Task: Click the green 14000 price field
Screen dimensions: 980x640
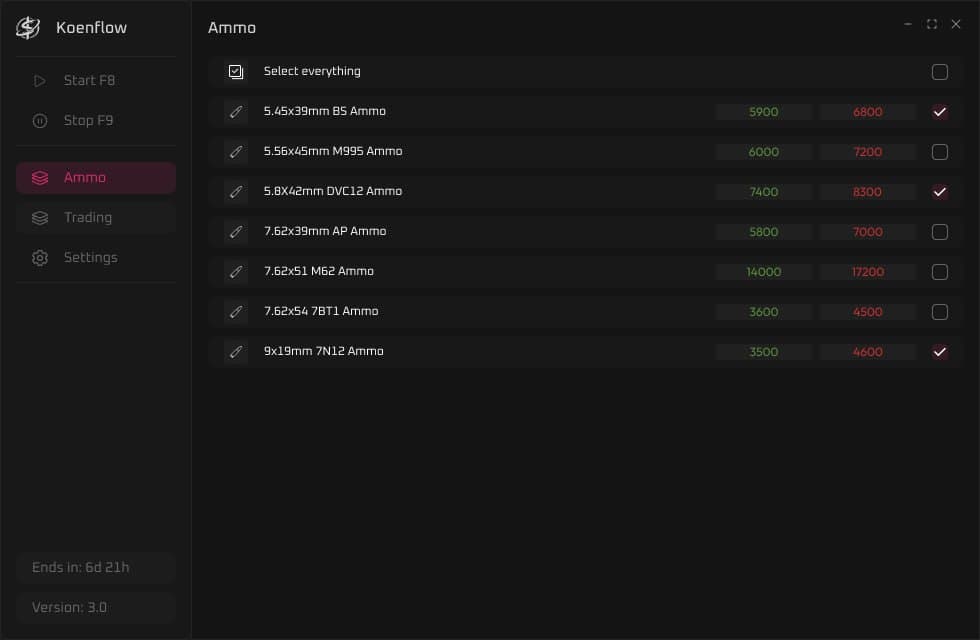Action: click(764, 272)
